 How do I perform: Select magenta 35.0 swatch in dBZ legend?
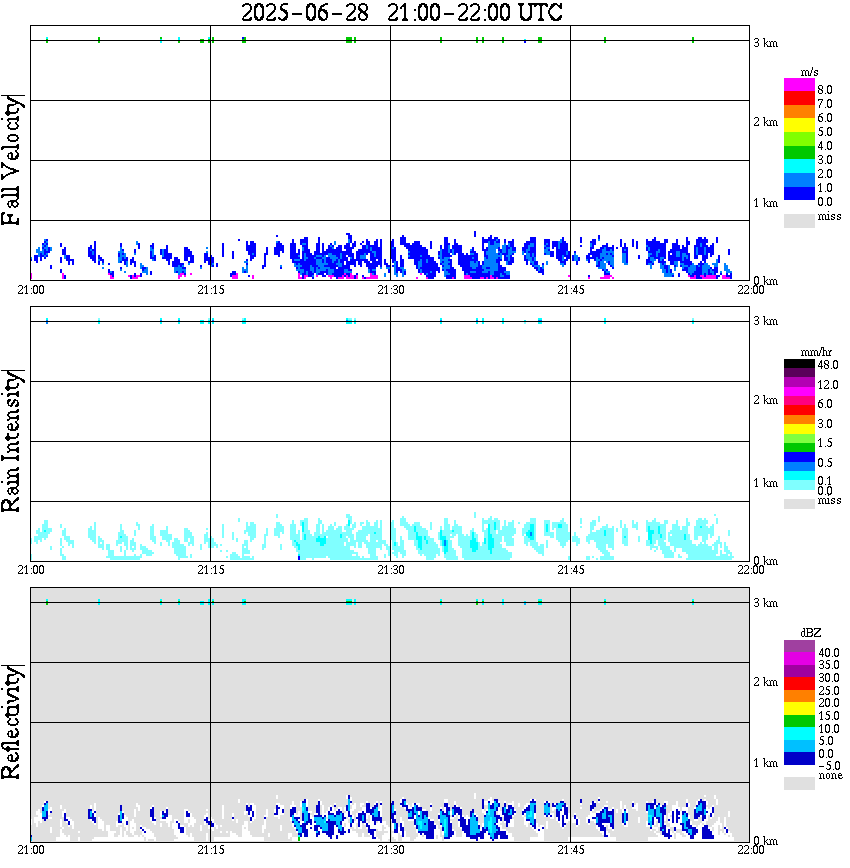point(799,659)
